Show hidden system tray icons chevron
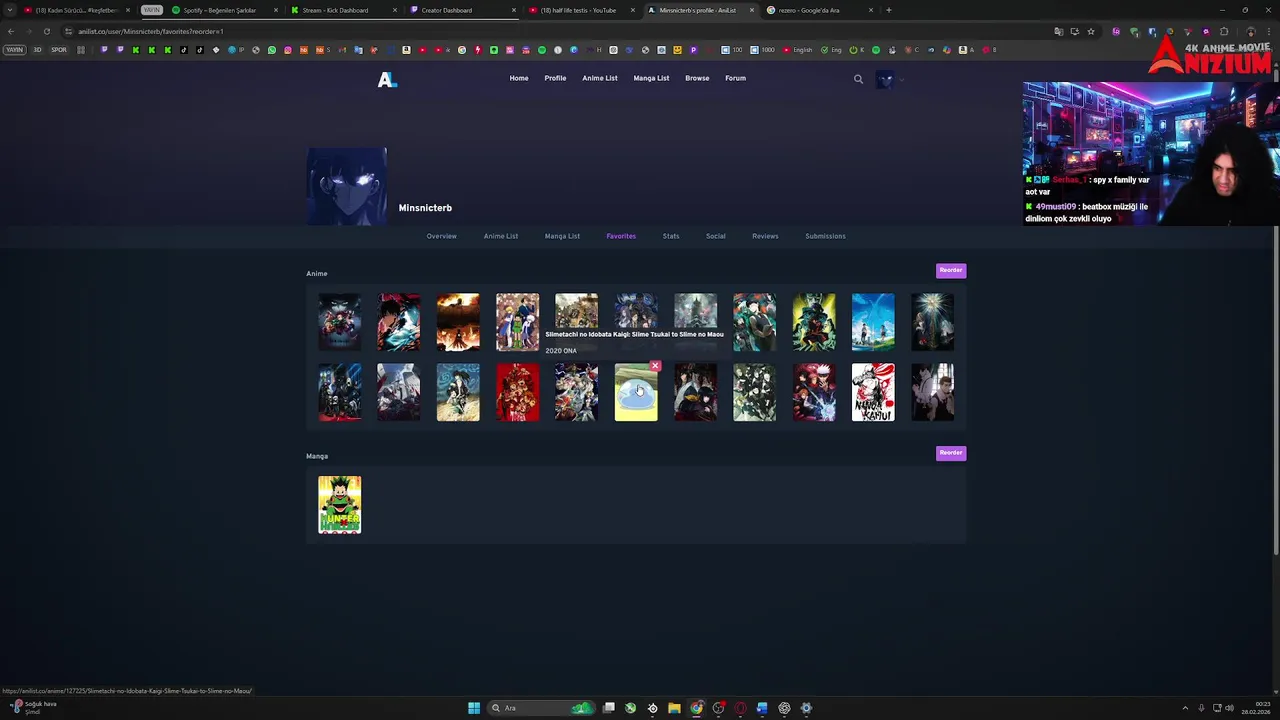This screenshot has width=1280, height=720. click(1185, 708)
